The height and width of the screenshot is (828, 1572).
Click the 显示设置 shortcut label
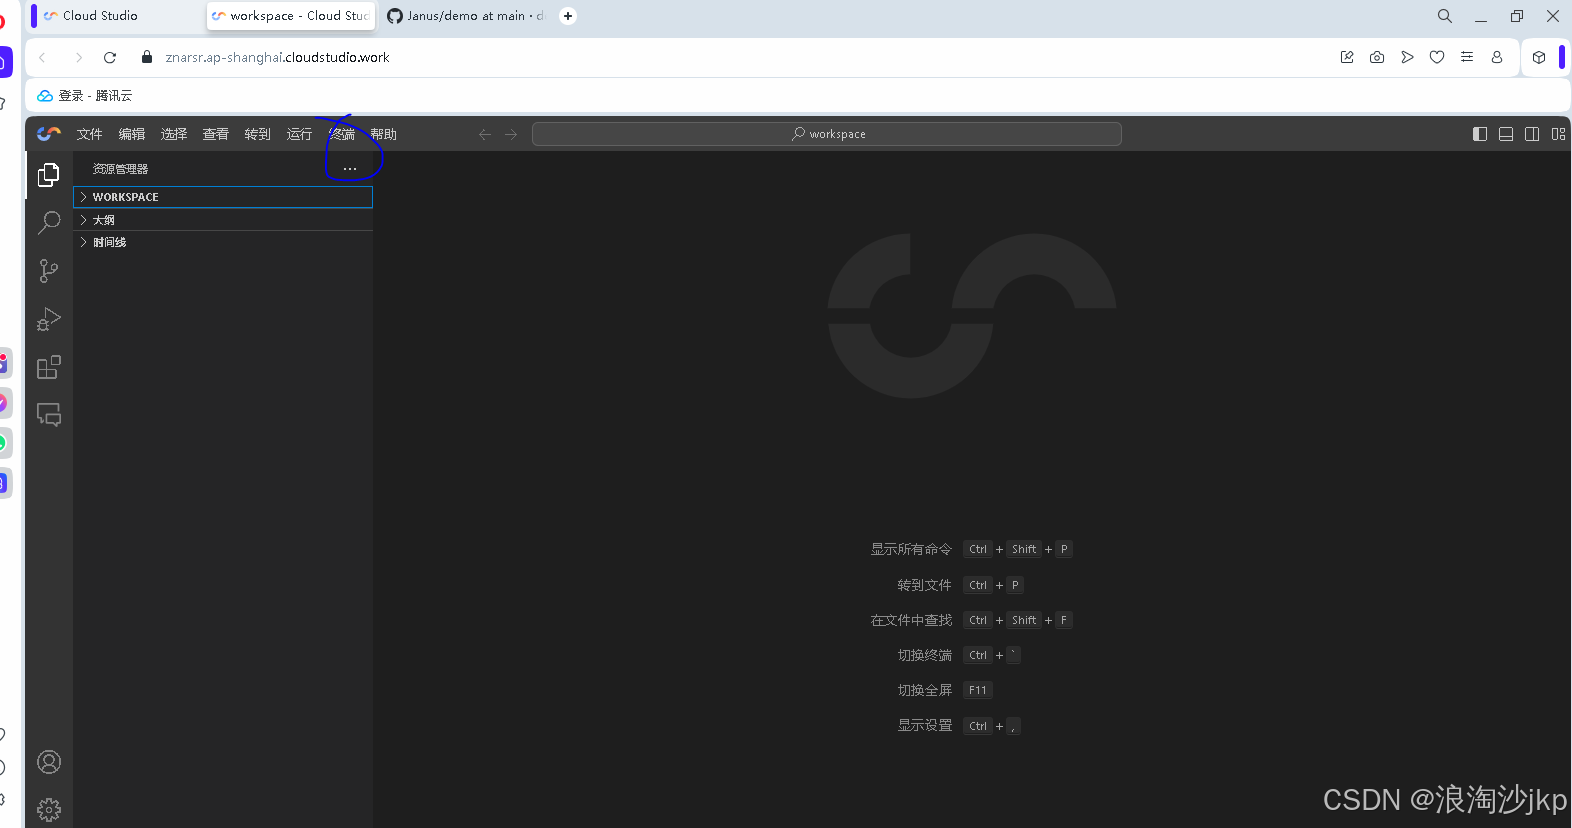click(925, 726)
